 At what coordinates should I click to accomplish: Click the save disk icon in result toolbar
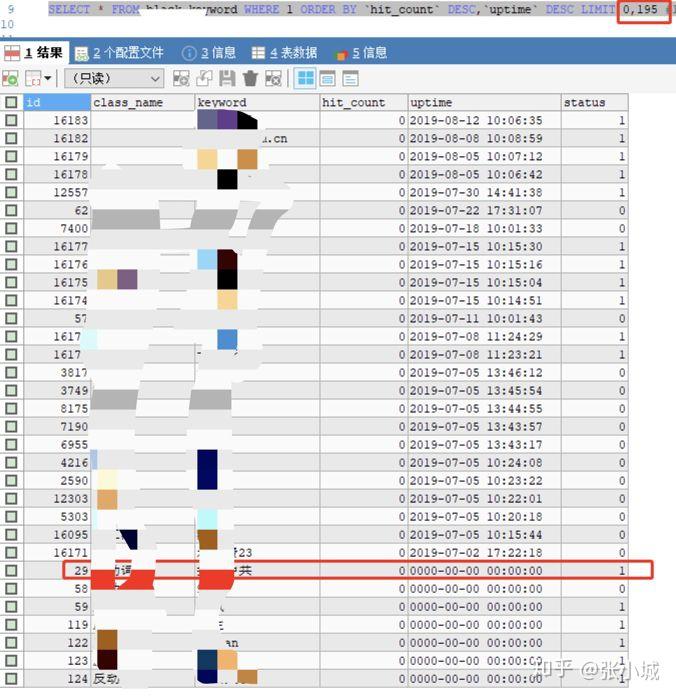click(x=227, y=79)
